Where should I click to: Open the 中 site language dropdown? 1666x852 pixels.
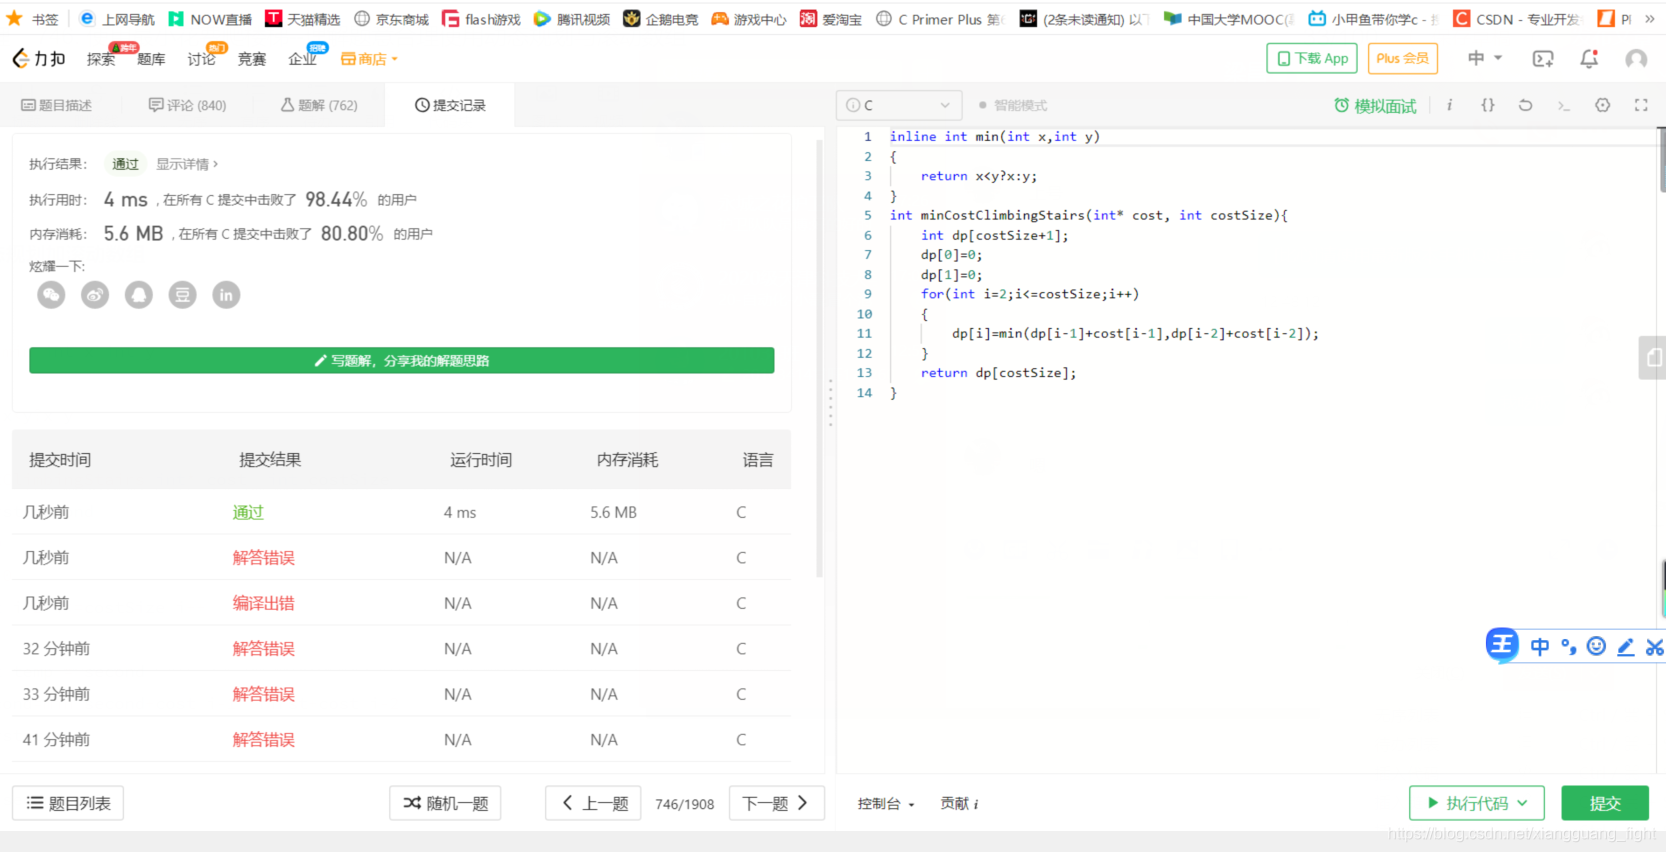click(x=1484, y=58)
